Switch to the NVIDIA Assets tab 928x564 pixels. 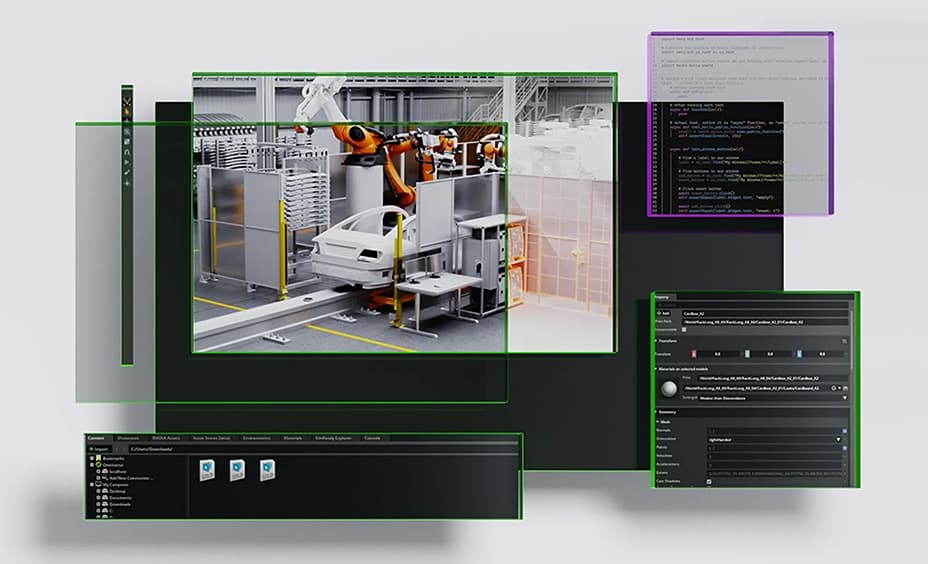pyautogui.click(x=163, y=438)
